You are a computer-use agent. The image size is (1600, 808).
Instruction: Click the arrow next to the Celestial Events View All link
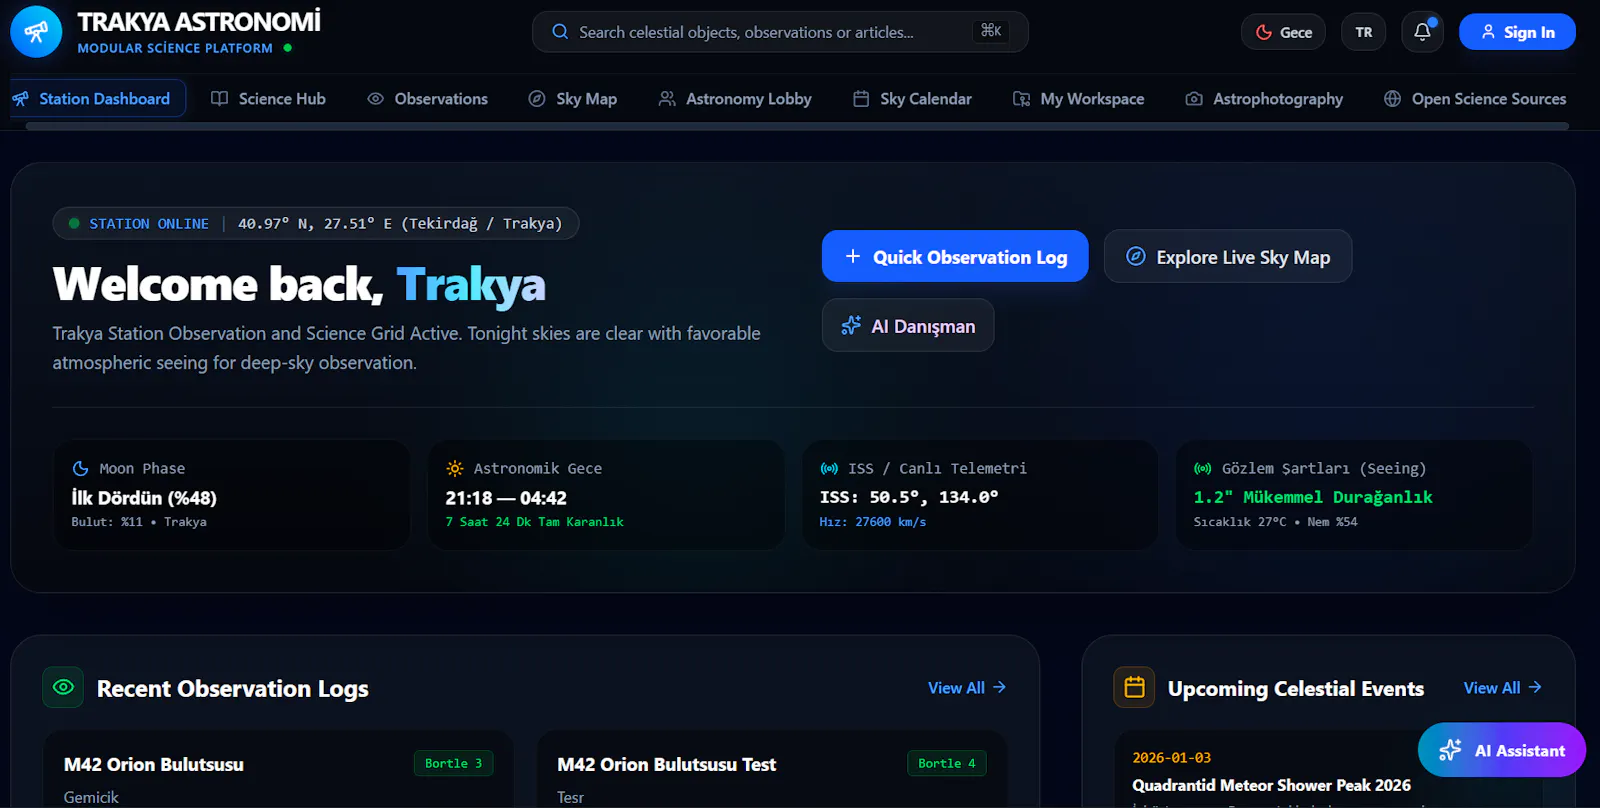click(x=1535, y=687)
